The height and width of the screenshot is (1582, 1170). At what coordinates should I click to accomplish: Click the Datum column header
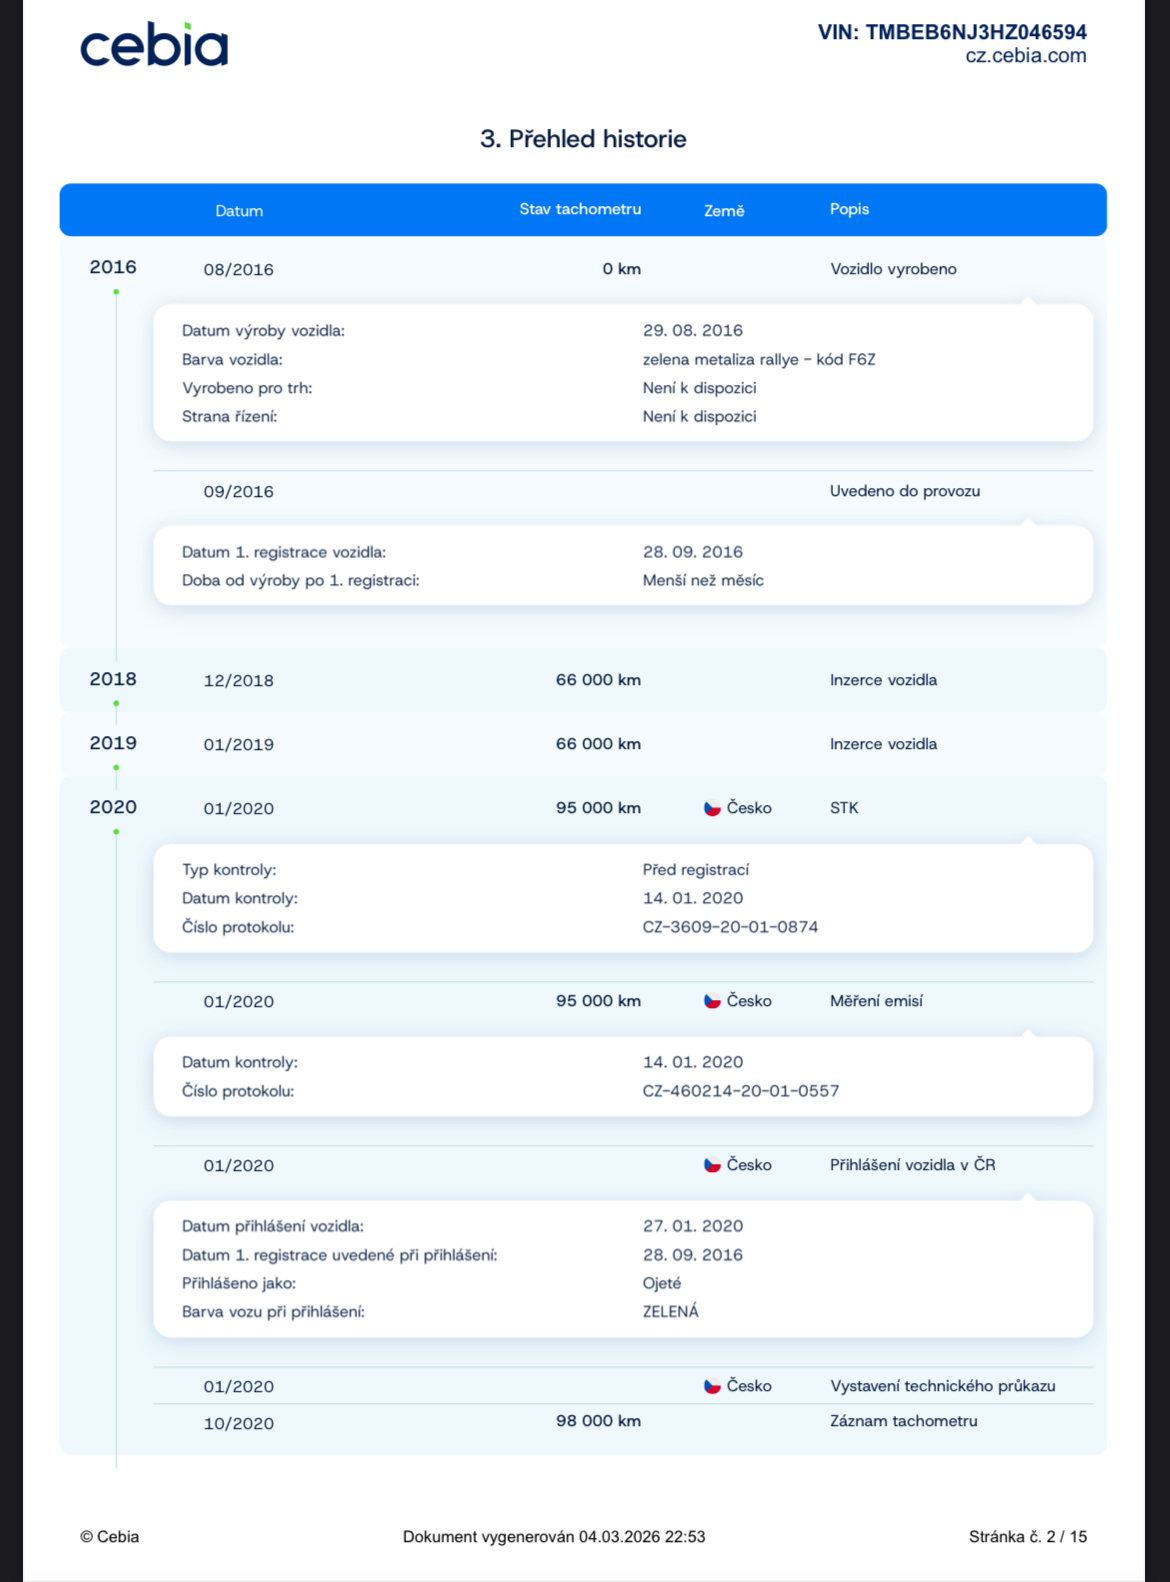(x=239, y=211)
